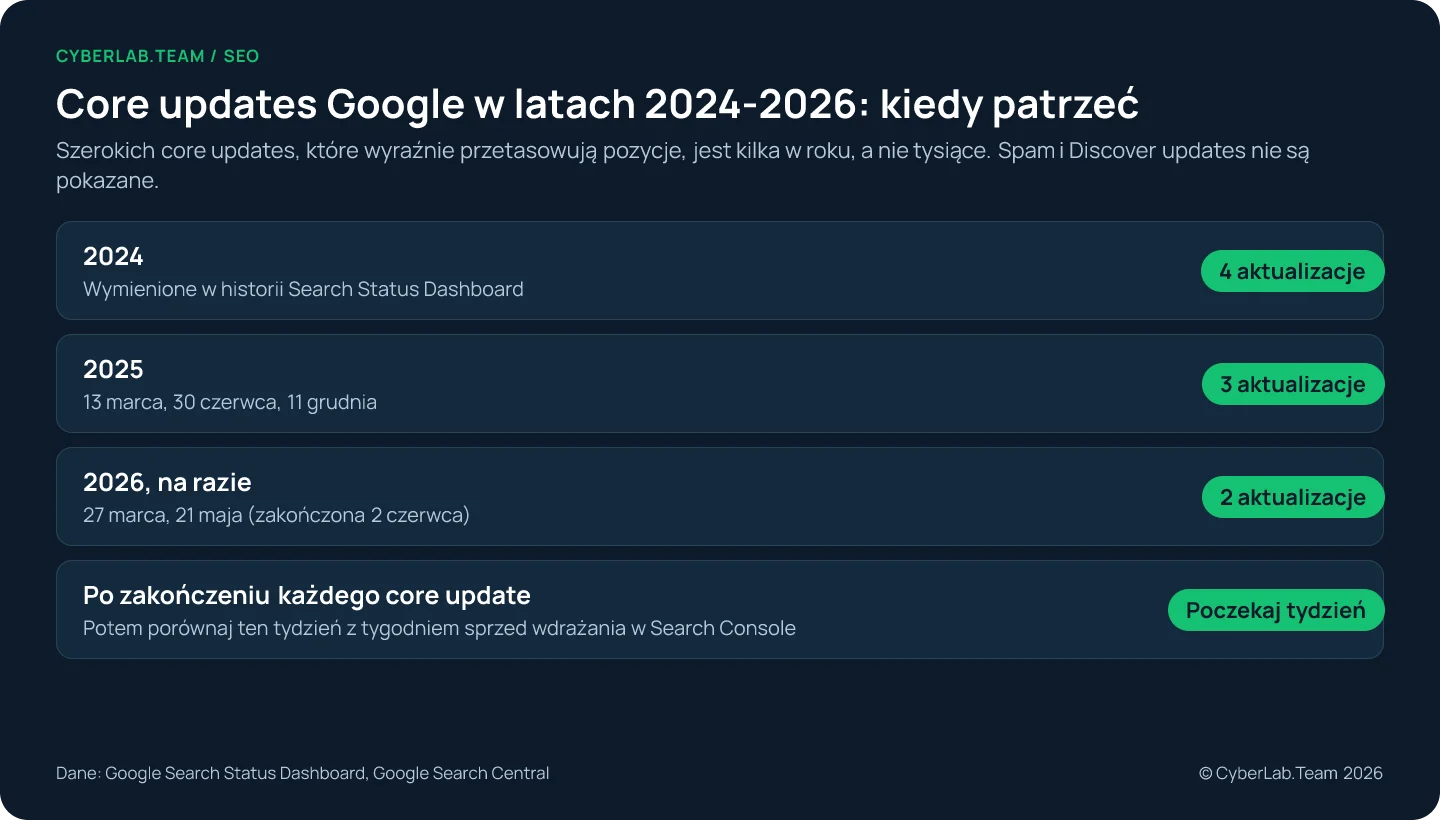Select the '2025' row heading
Screen dimensions: 1440x820
[113, 370]
